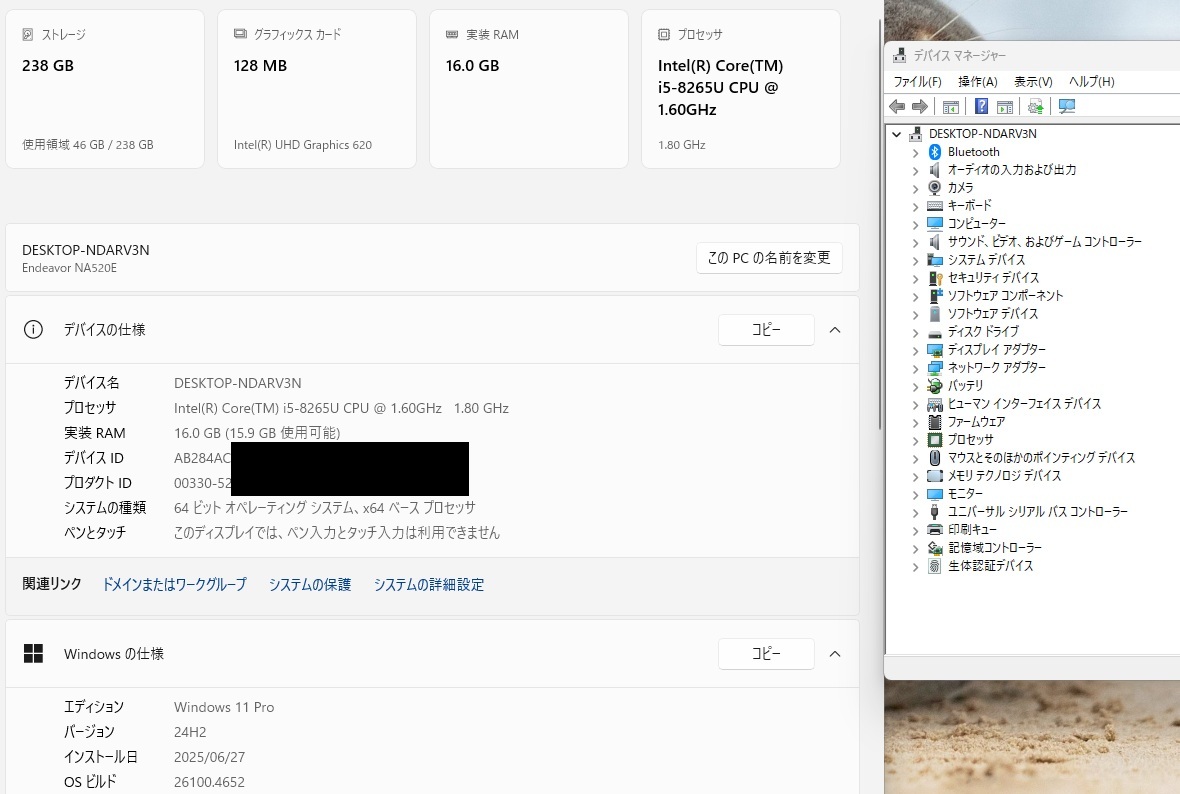The width and height of the screenshot is (1180, 794).
Task: Click Windows logo icon beside Windows の仕様
Action: point(33,653)
